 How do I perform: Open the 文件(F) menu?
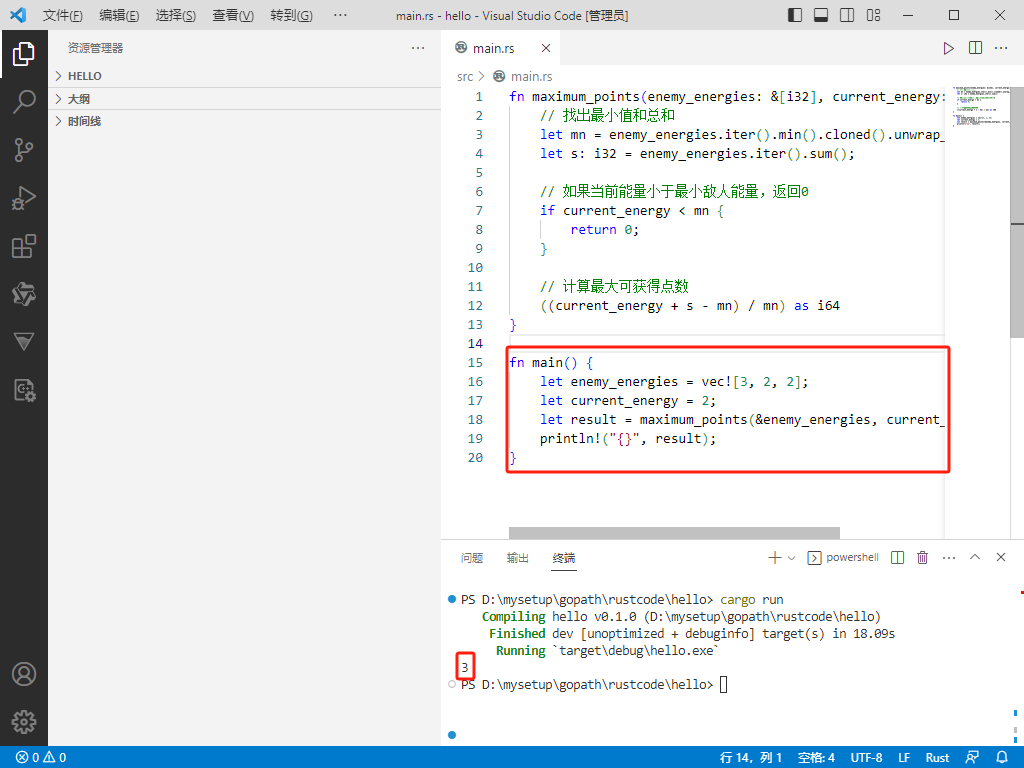coord(63,15)
